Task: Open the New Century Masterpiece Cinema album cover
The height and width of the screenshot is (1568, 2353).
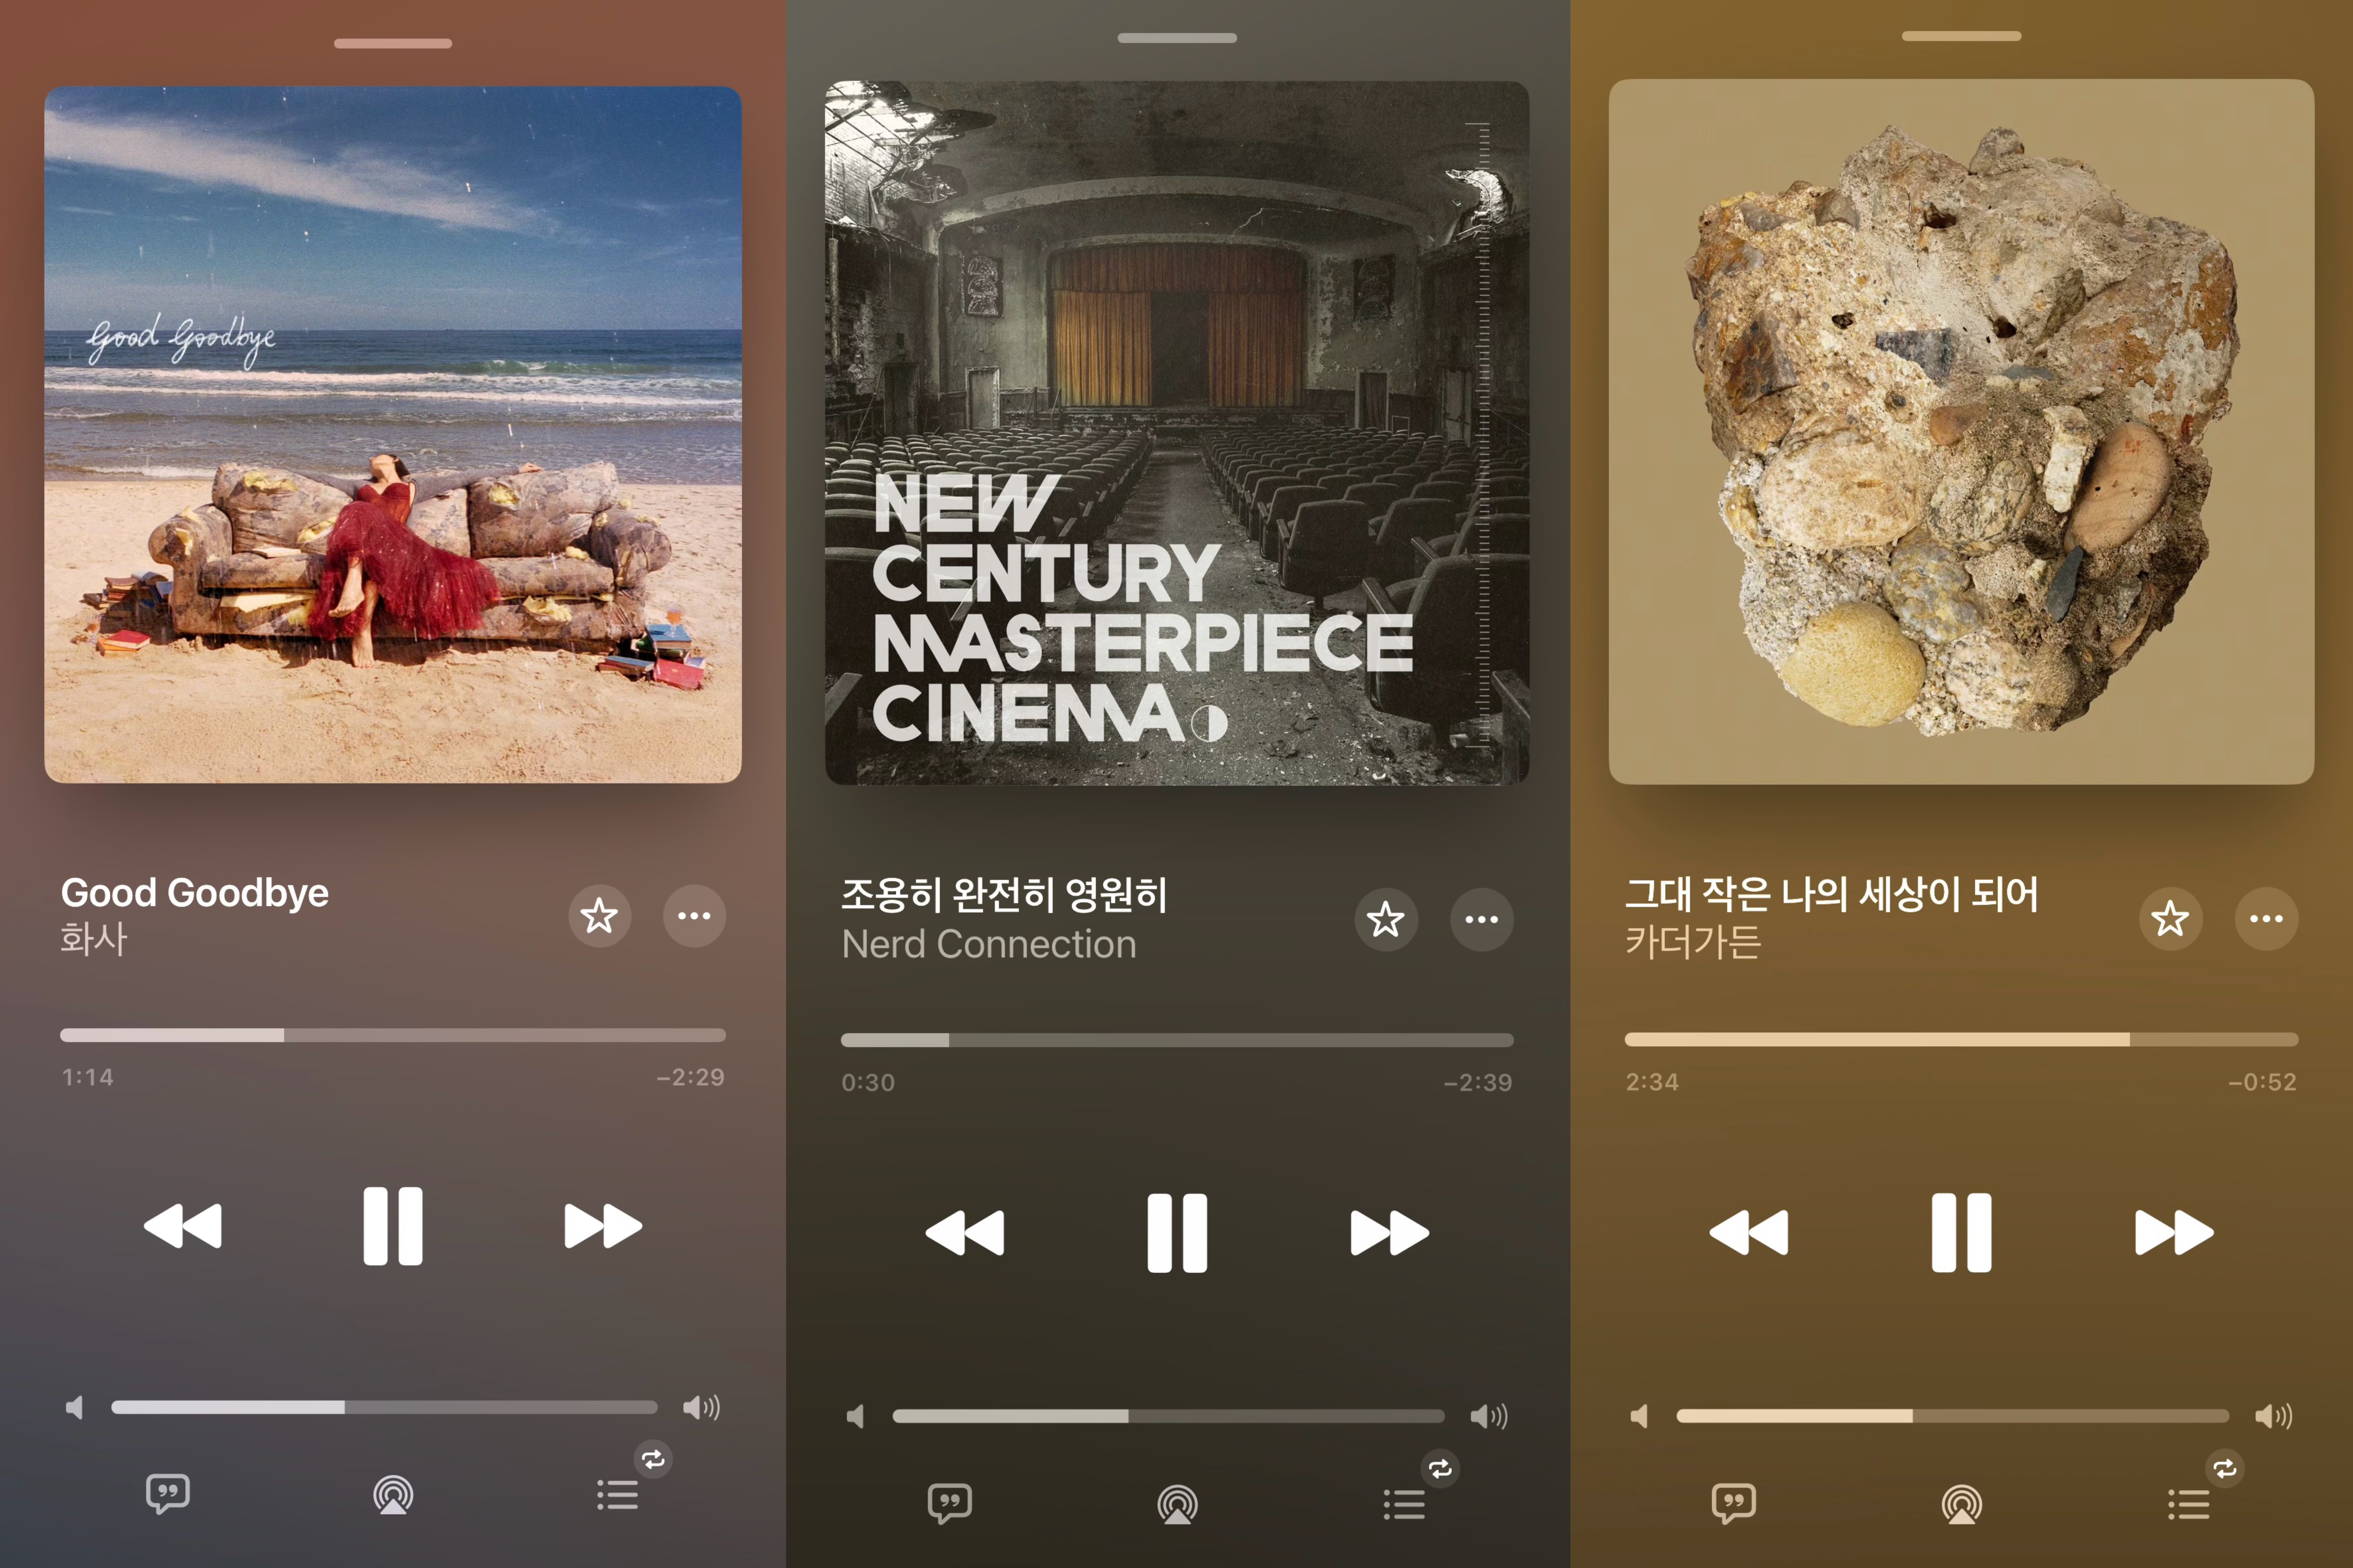Action: (1177, 433)
